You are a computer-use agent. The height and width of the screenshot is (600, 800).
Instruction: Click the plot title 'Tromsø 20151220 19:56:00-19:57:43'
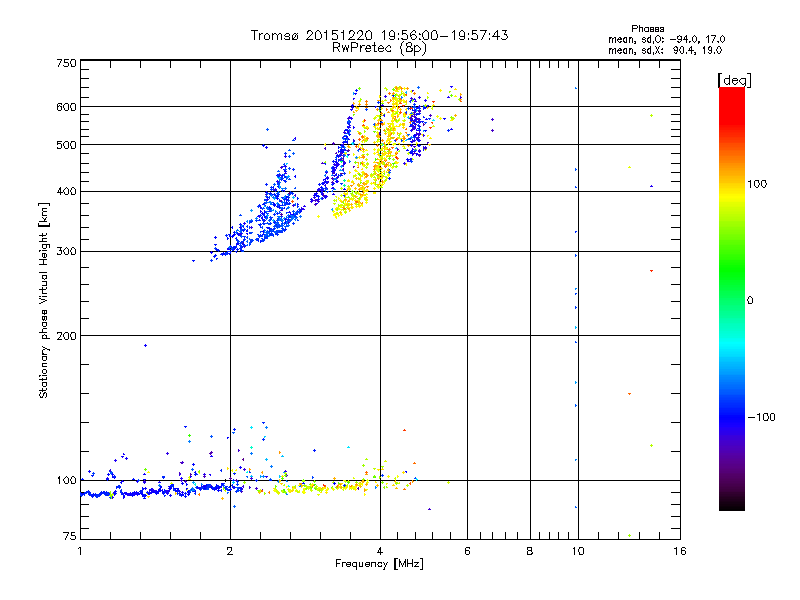379,35
